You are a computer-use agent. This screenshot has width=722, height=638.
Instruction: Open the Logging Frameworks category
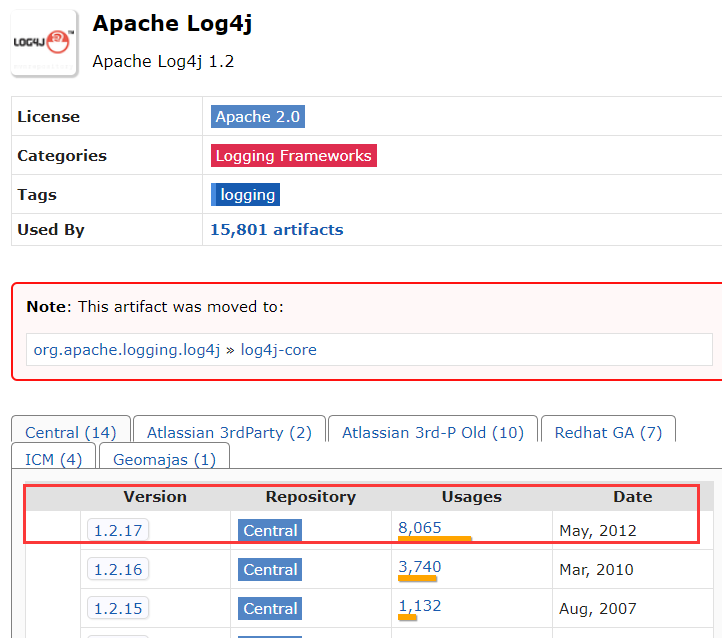tap(294, 156)
